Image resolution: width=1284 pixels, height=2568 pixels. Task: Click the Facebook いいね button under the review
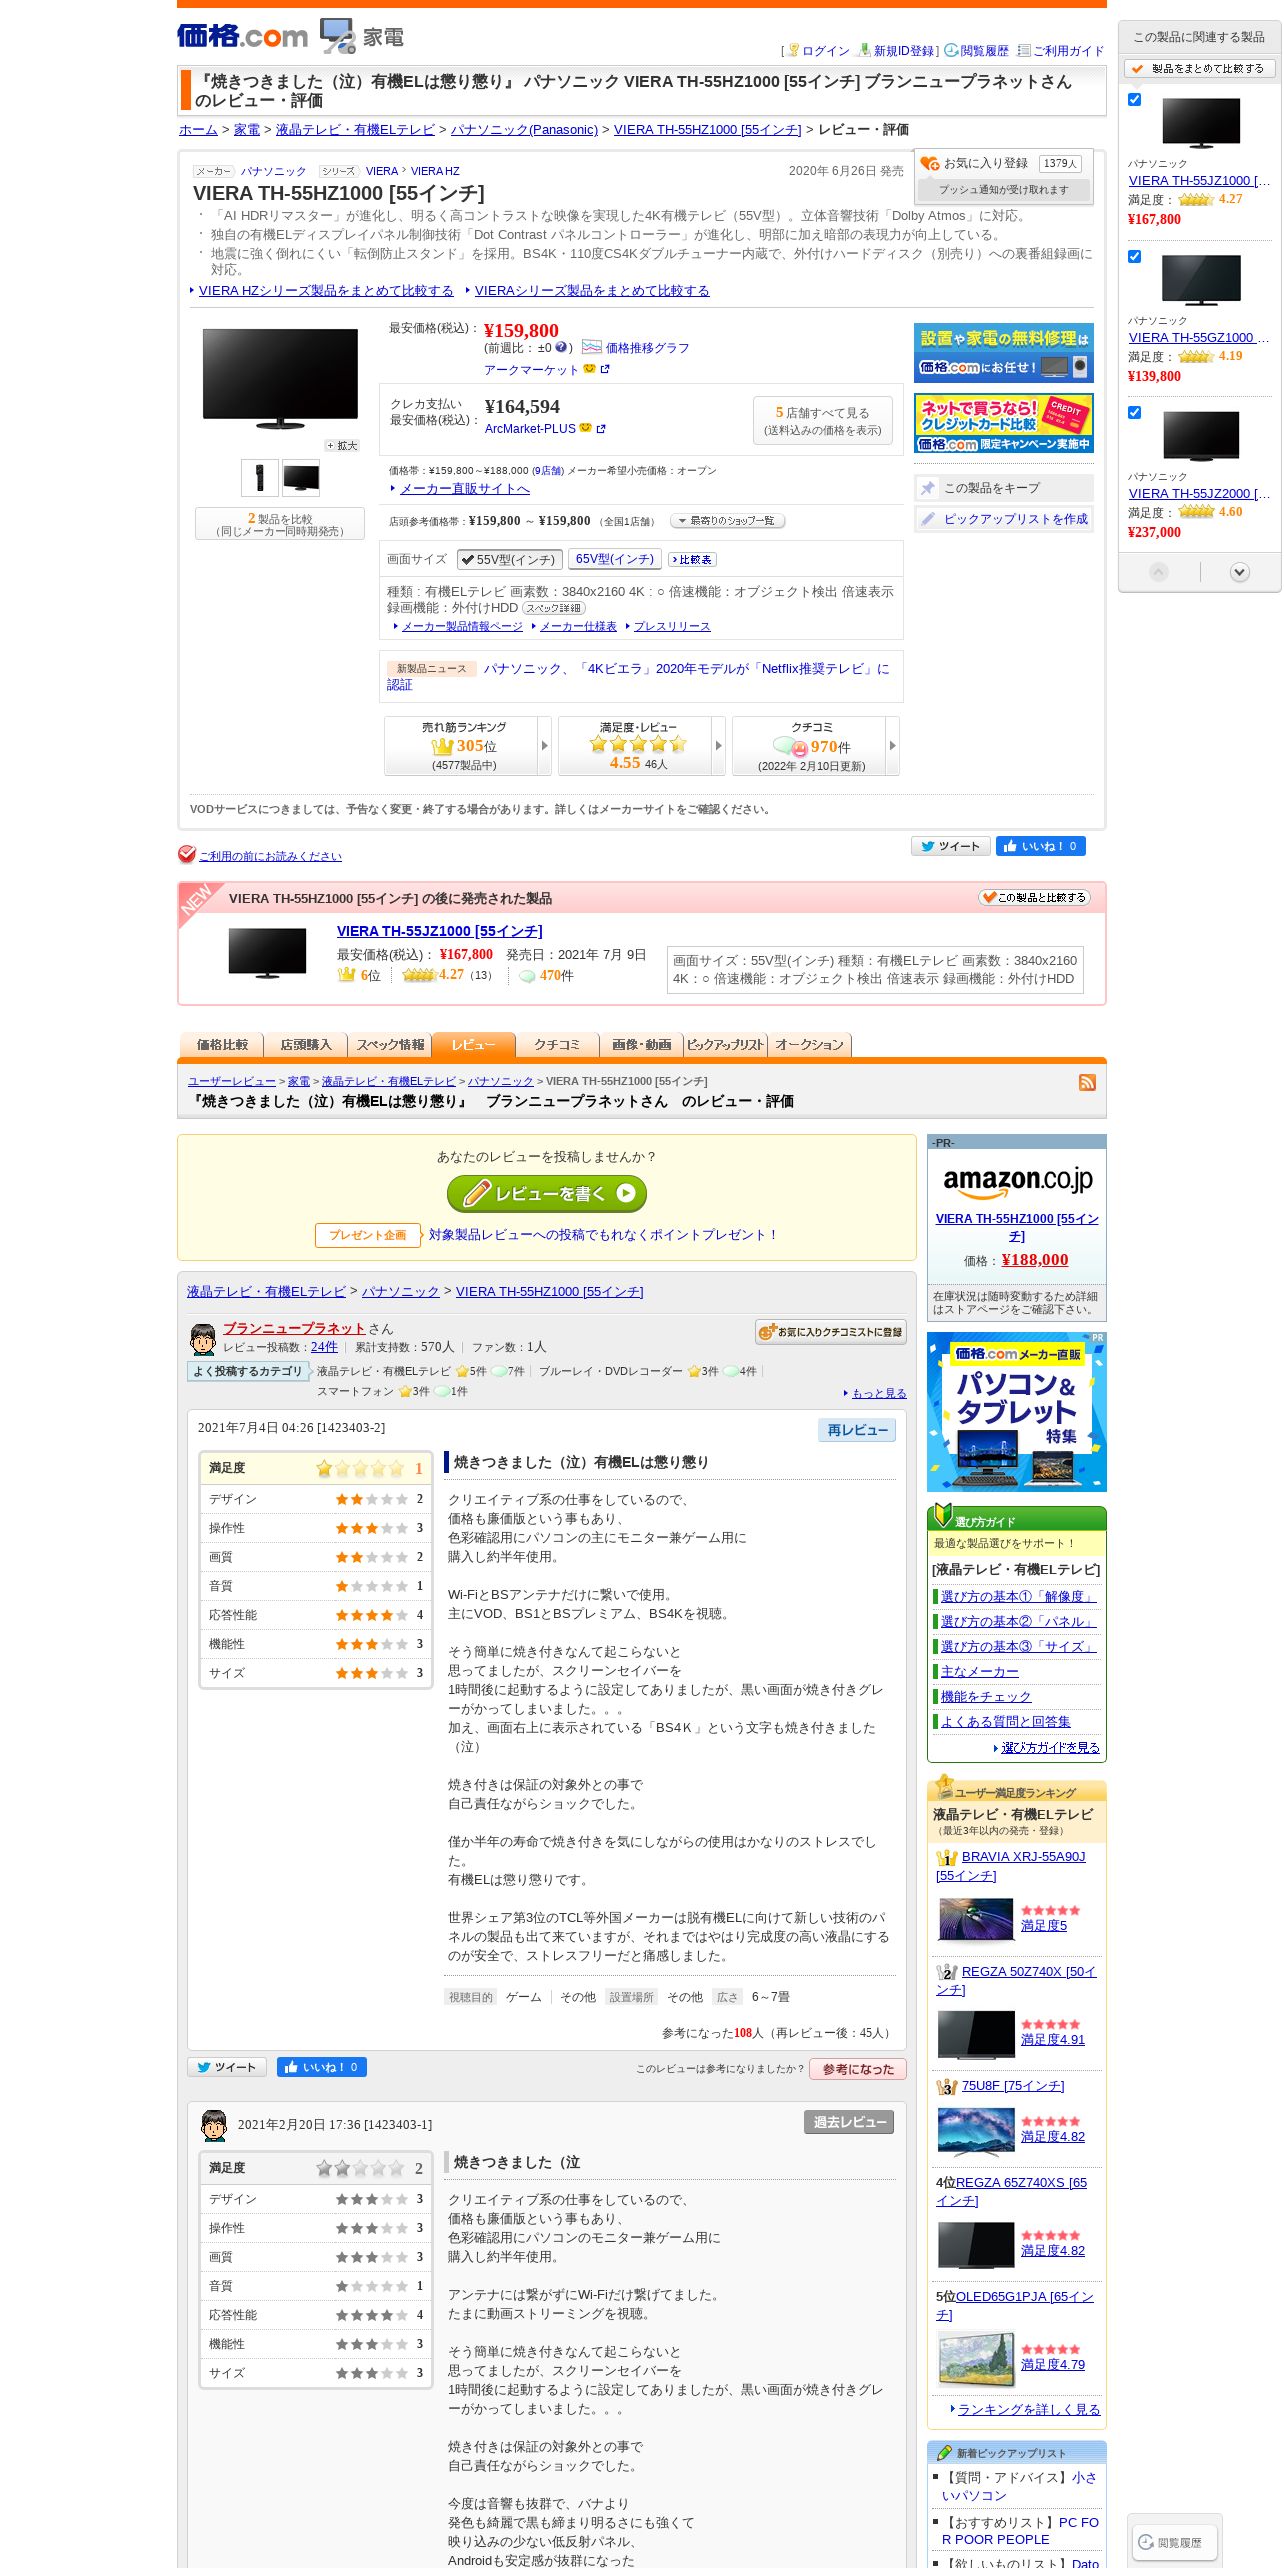click(x=322, y=2067)
